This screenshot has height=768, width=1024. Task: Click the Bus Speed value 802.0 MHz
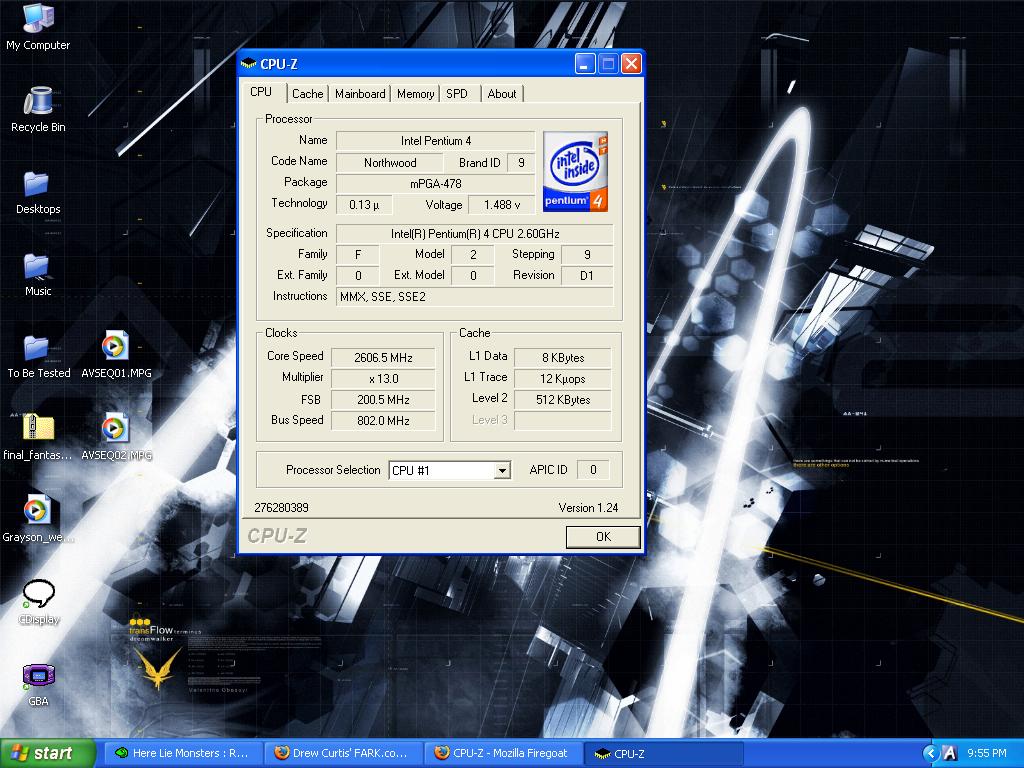point(383,421)
